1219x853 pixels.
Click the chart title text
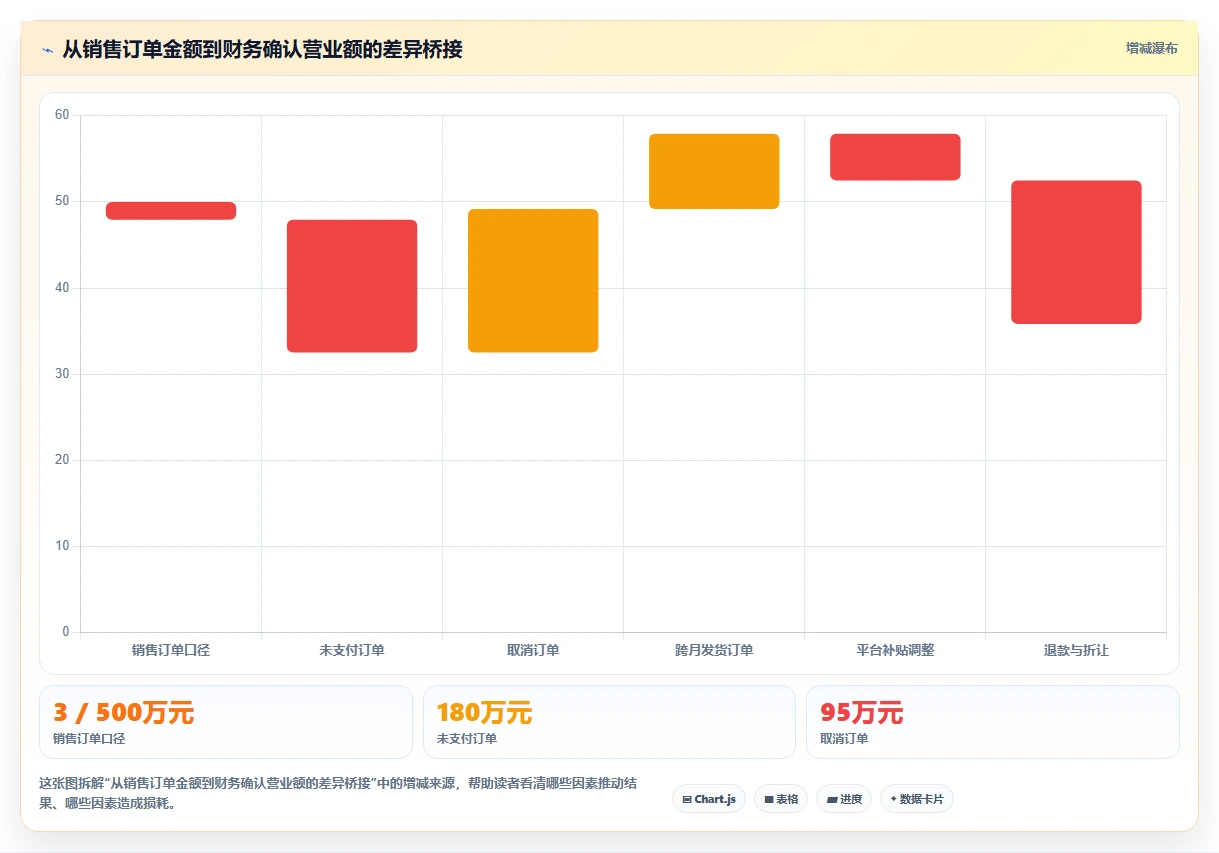[263, 49]
